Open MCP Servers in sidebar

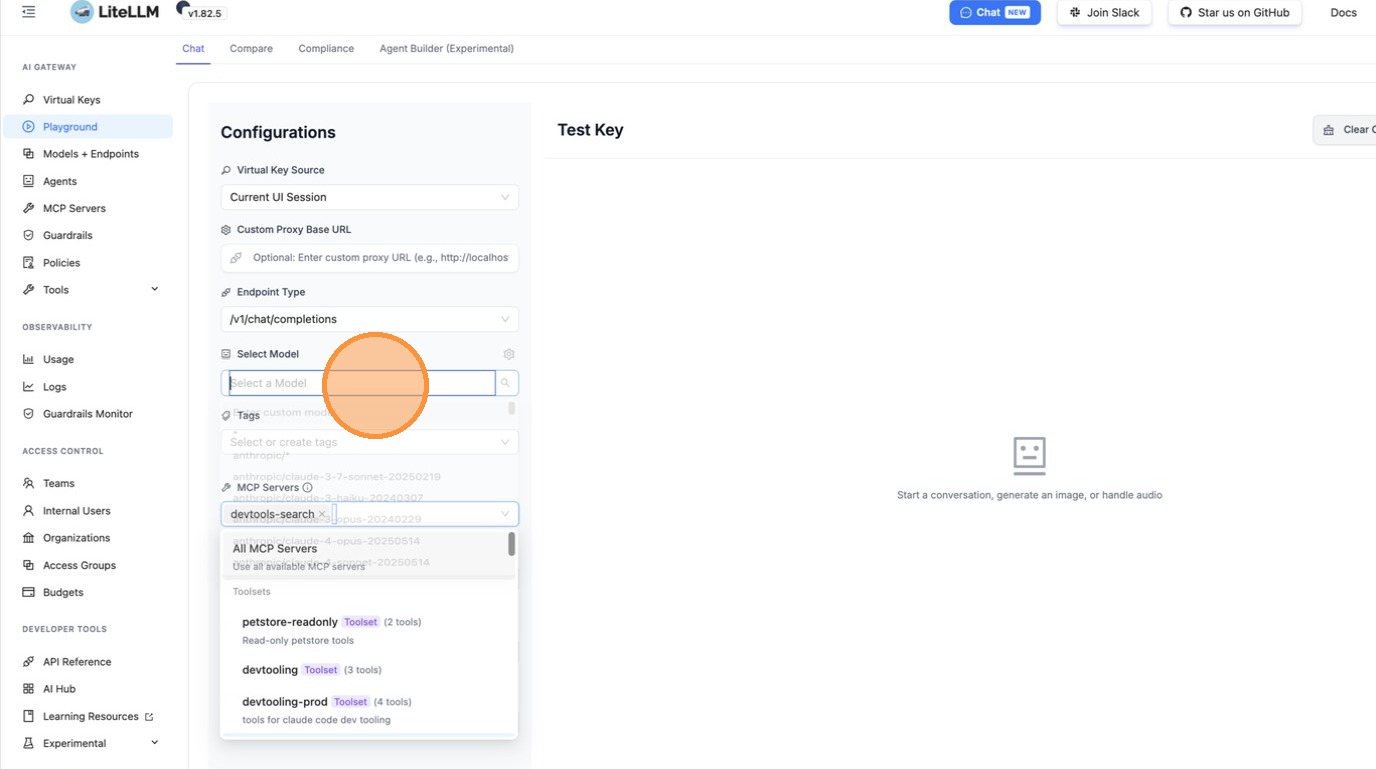pos(74,208)
